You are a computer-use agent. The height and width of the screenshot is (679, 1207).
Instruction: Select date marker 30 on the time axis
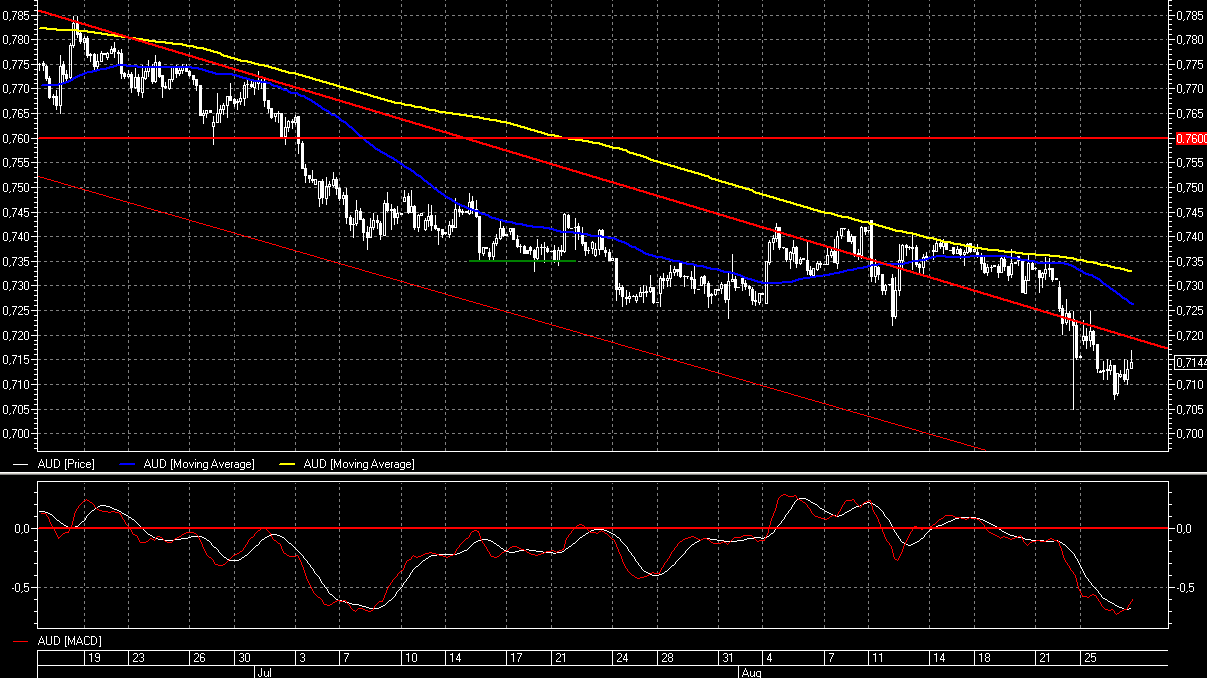coord(243,658)
